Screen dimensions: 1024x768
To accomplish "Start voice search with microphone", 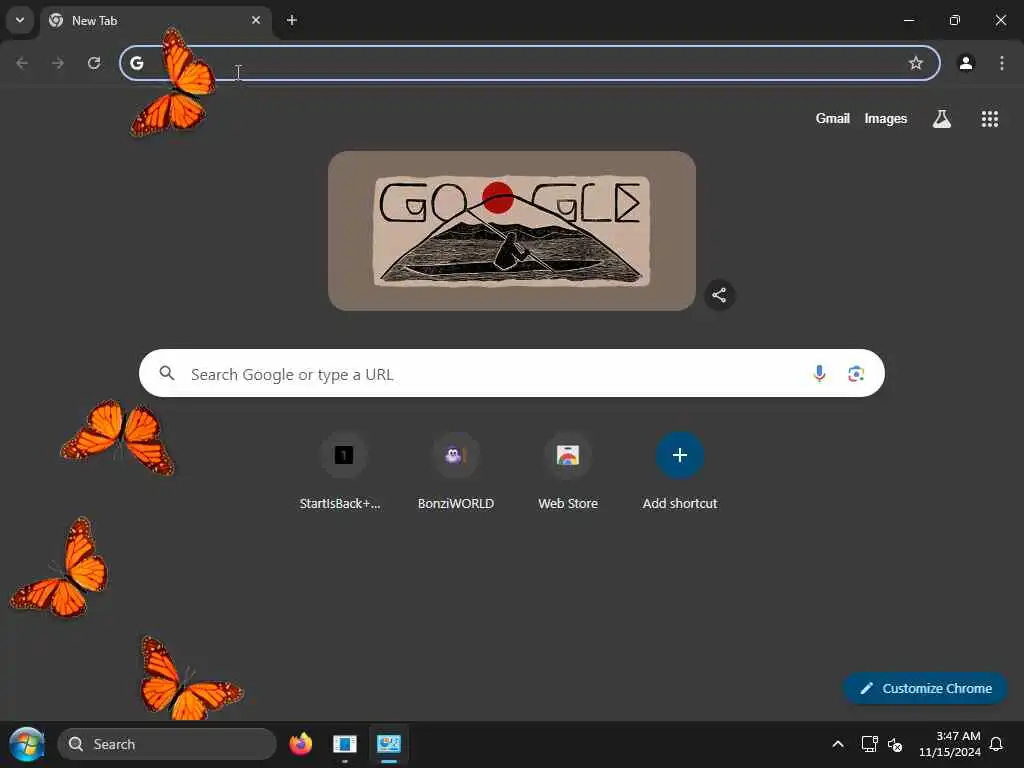I will click(819, 373).
